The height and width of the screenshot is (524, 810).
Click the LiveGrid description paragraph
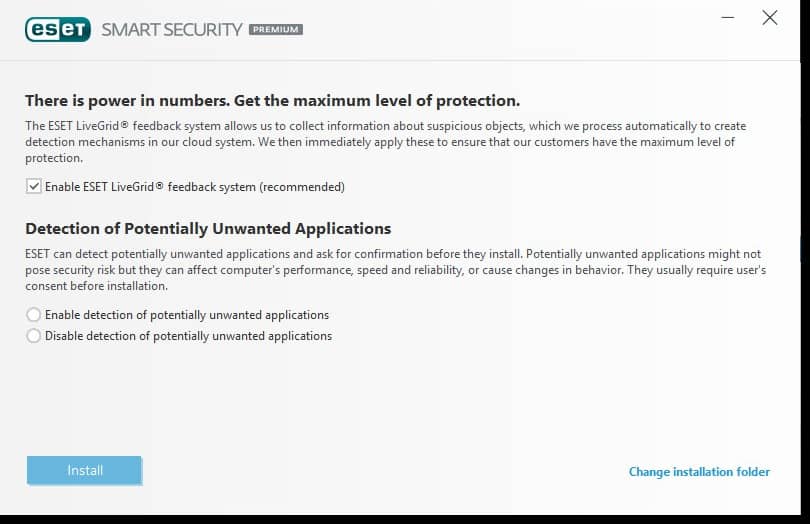coord(385,142)
